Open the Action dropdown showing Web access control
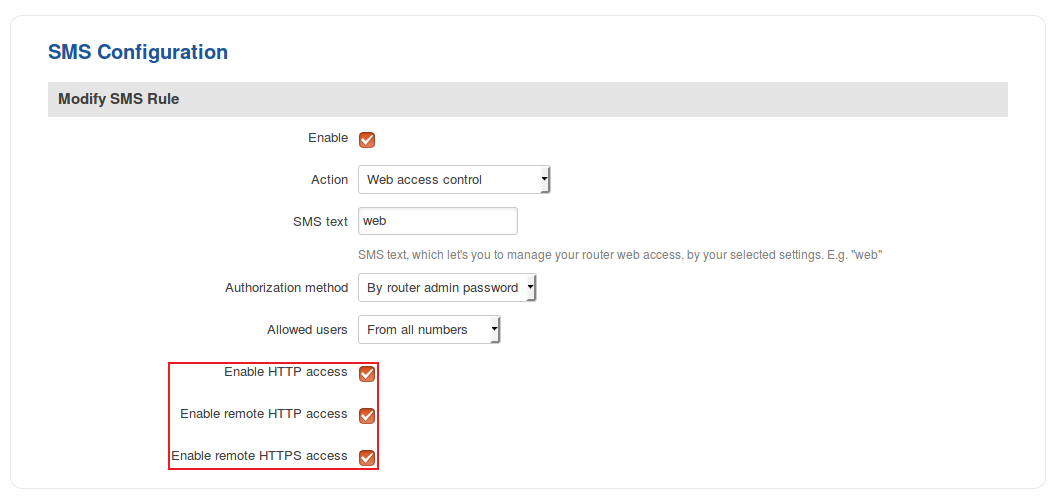 (453, 180)
